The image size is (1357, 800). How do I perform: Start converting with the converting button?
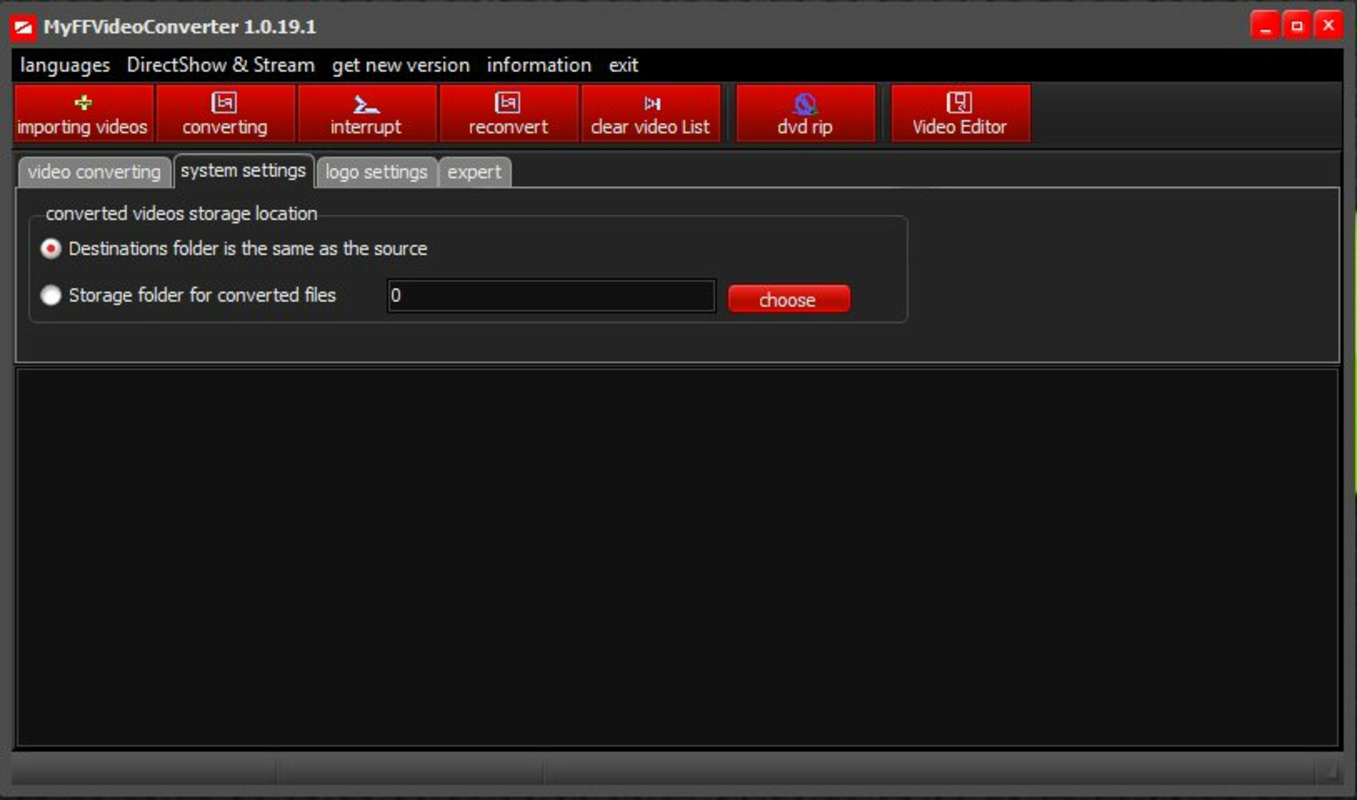coord(226,113)
